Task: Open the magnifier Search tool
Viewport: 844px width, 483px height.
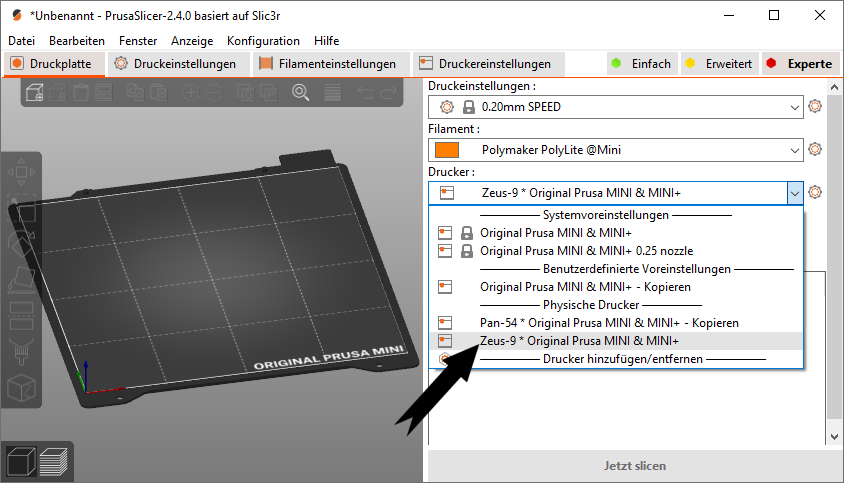Action: tap(300, 92)
